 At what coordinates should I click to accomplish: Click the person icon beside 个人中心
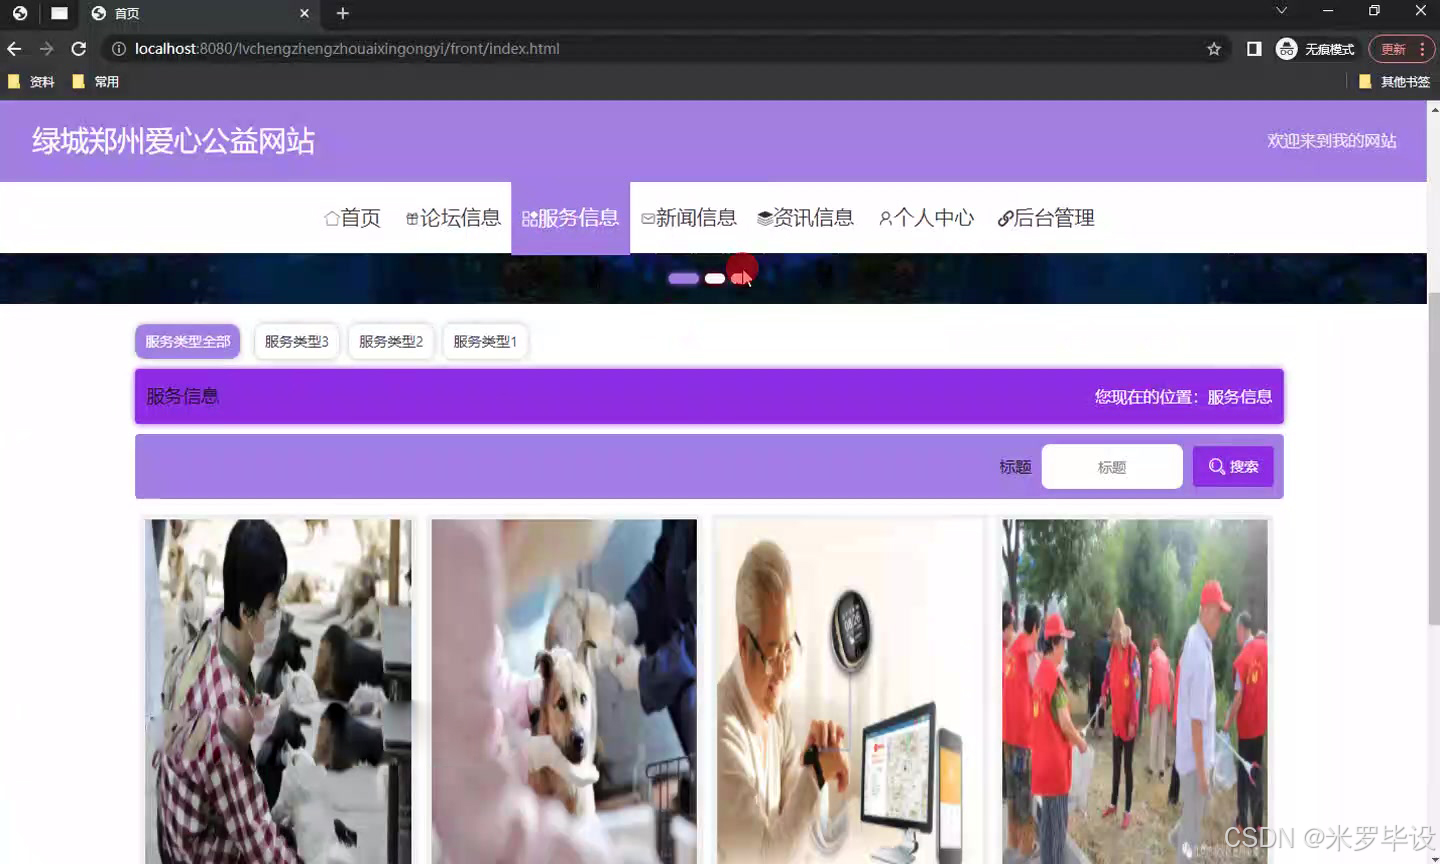884,217
